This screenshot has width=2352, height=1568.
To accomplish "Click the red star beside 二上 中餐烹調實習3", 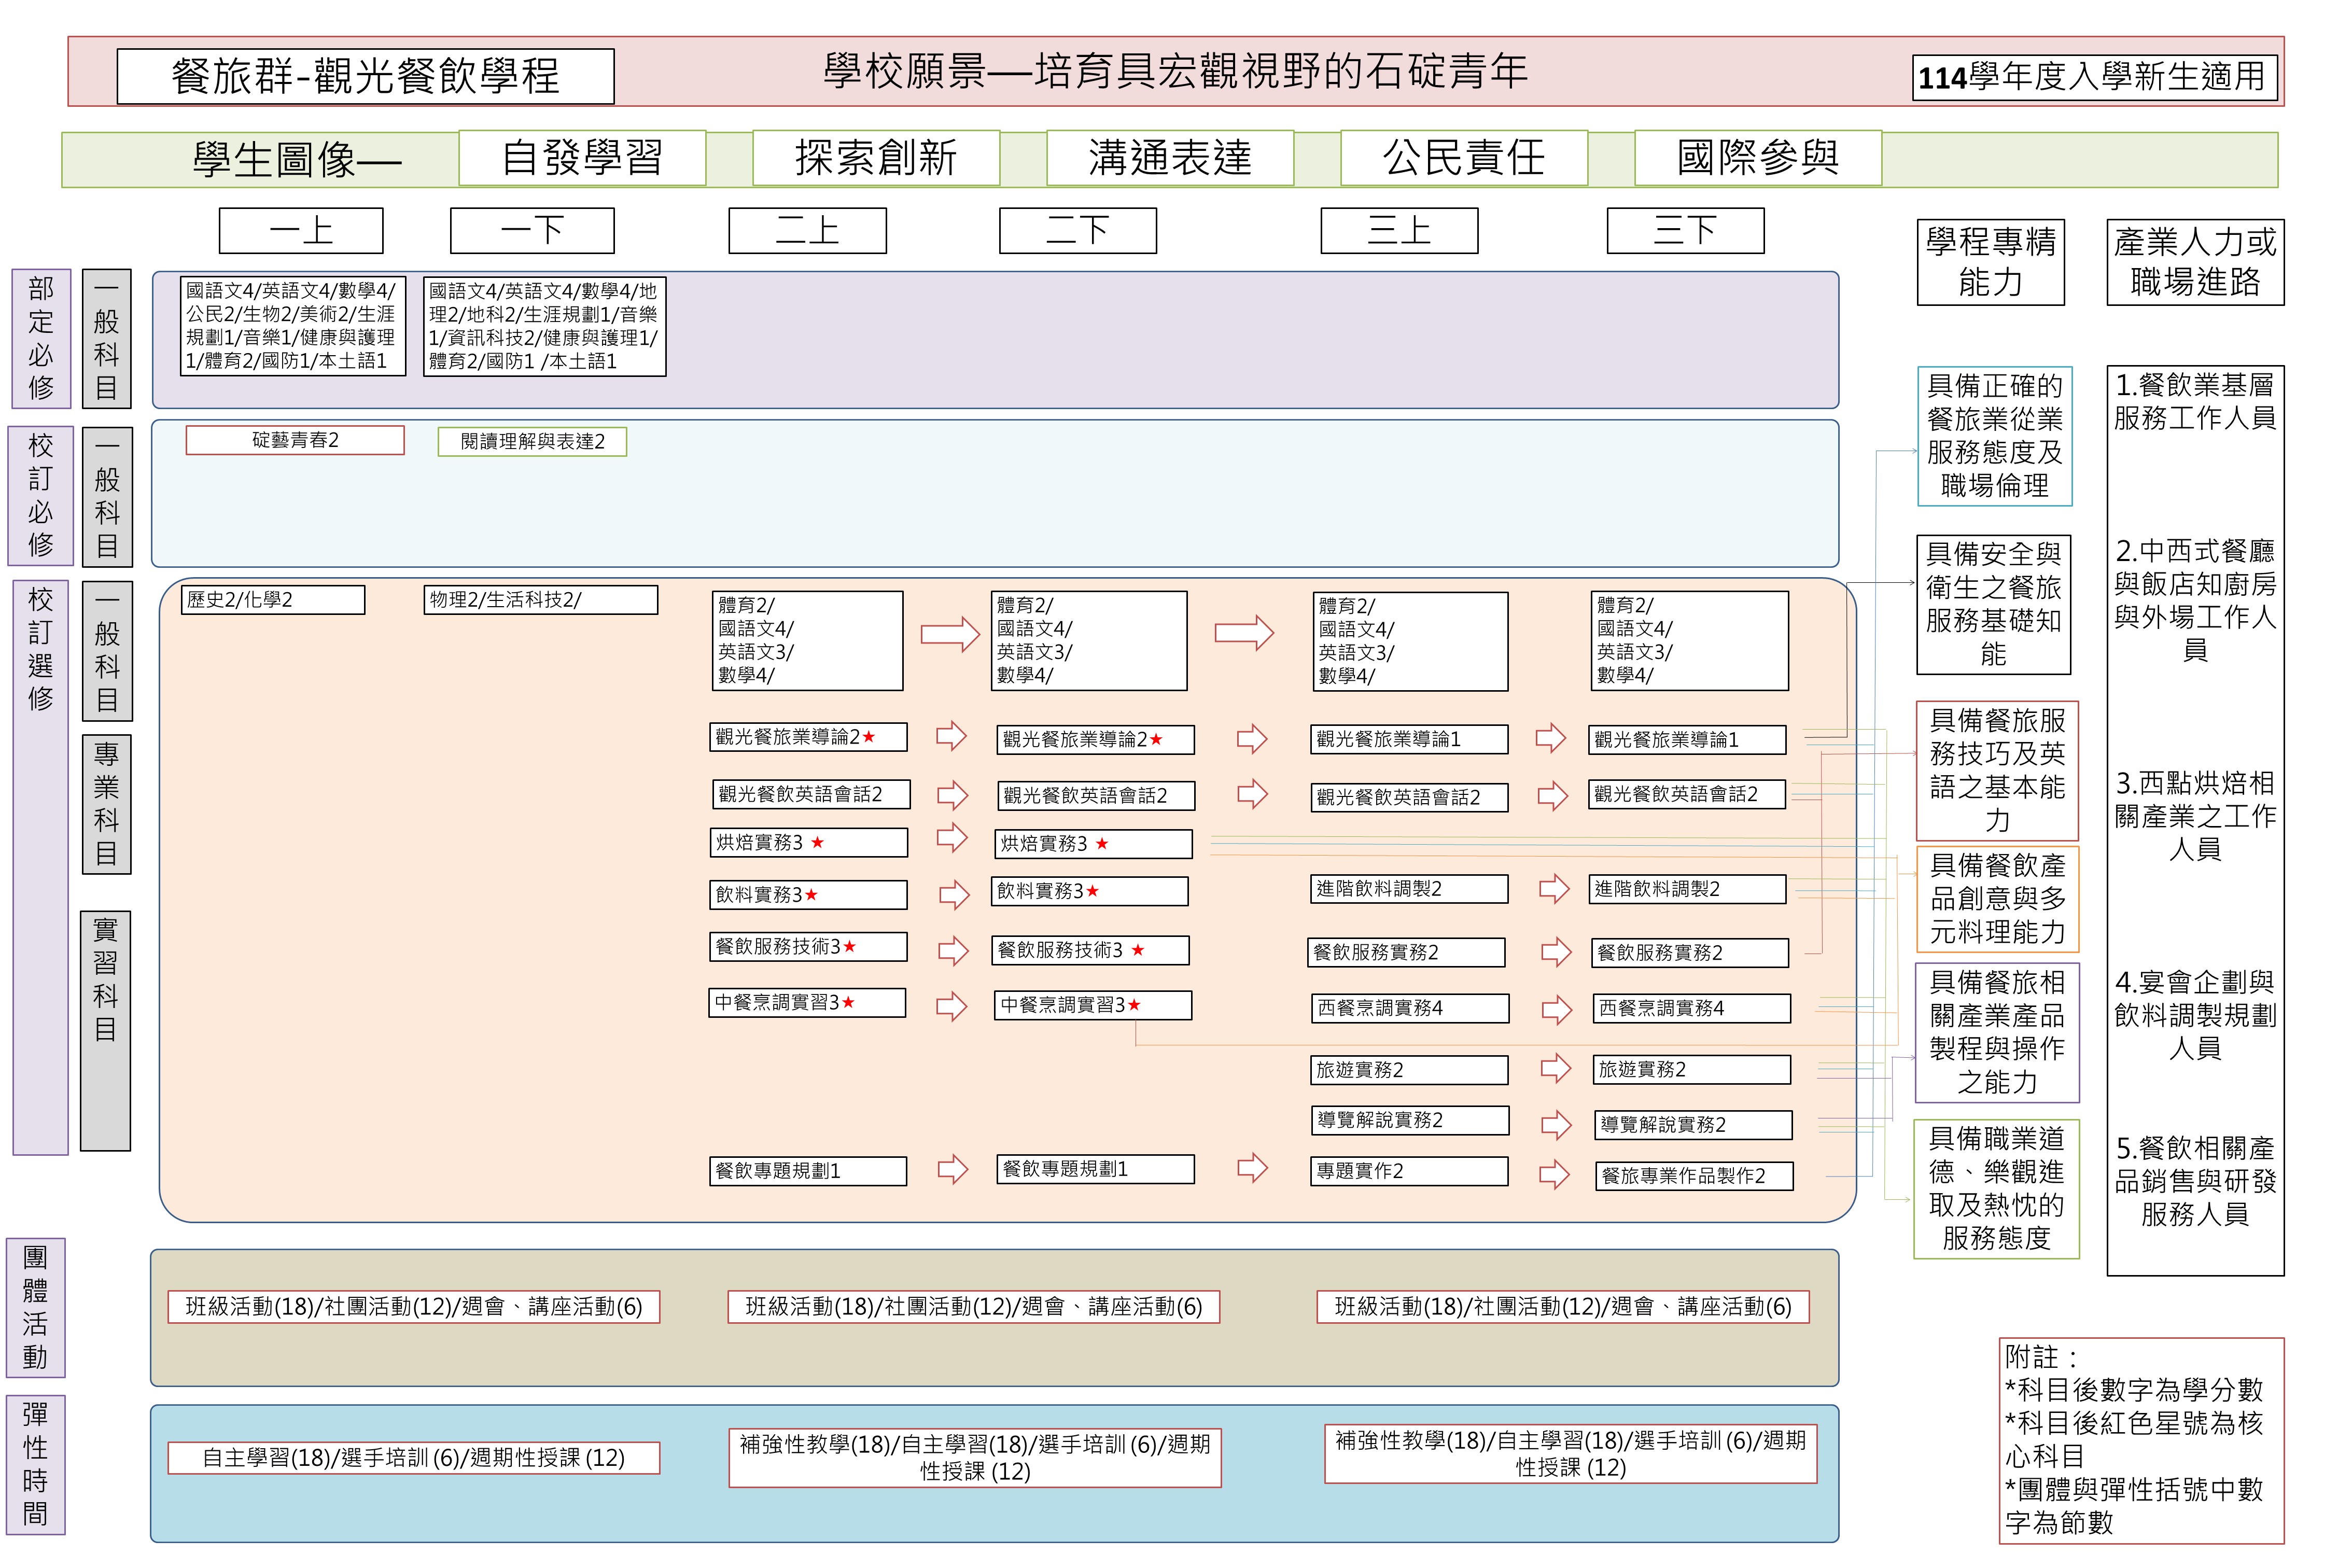I will tap(848, 1002).
